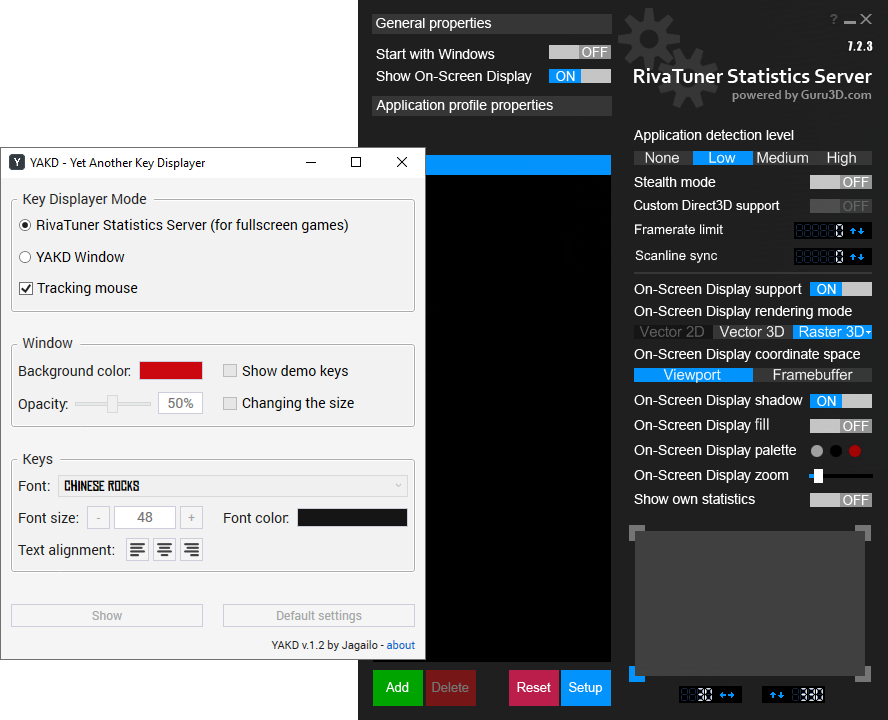This screenshot has width=888, height=720.
Task: Select Vector 2D rendering mode
Action: click(672, 332)
